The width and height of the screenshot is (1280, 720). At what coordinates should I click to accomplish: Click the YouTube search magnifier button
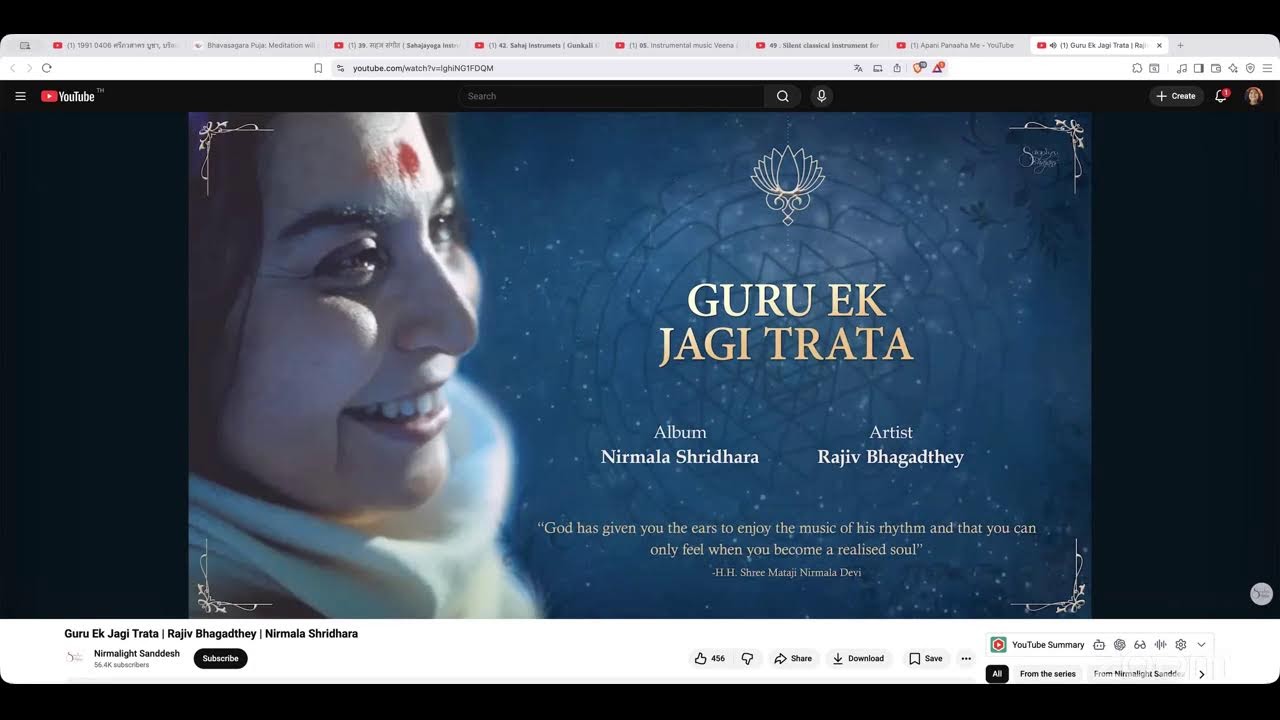(783, 96)
